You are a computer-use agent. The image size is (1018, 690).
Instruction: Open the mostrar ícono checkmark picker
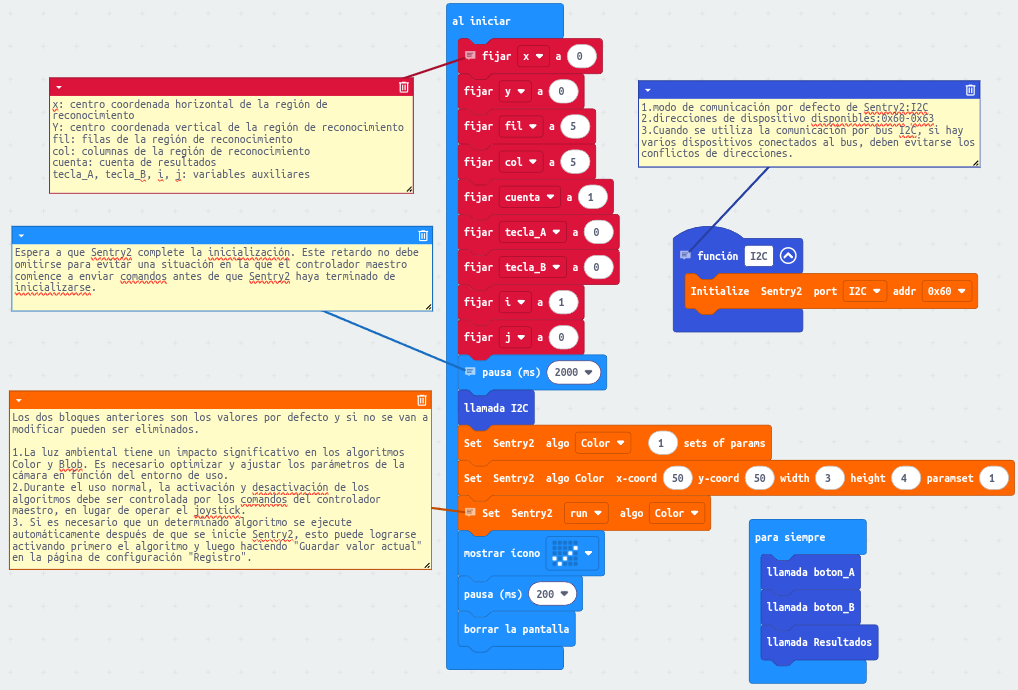[571, 554]
